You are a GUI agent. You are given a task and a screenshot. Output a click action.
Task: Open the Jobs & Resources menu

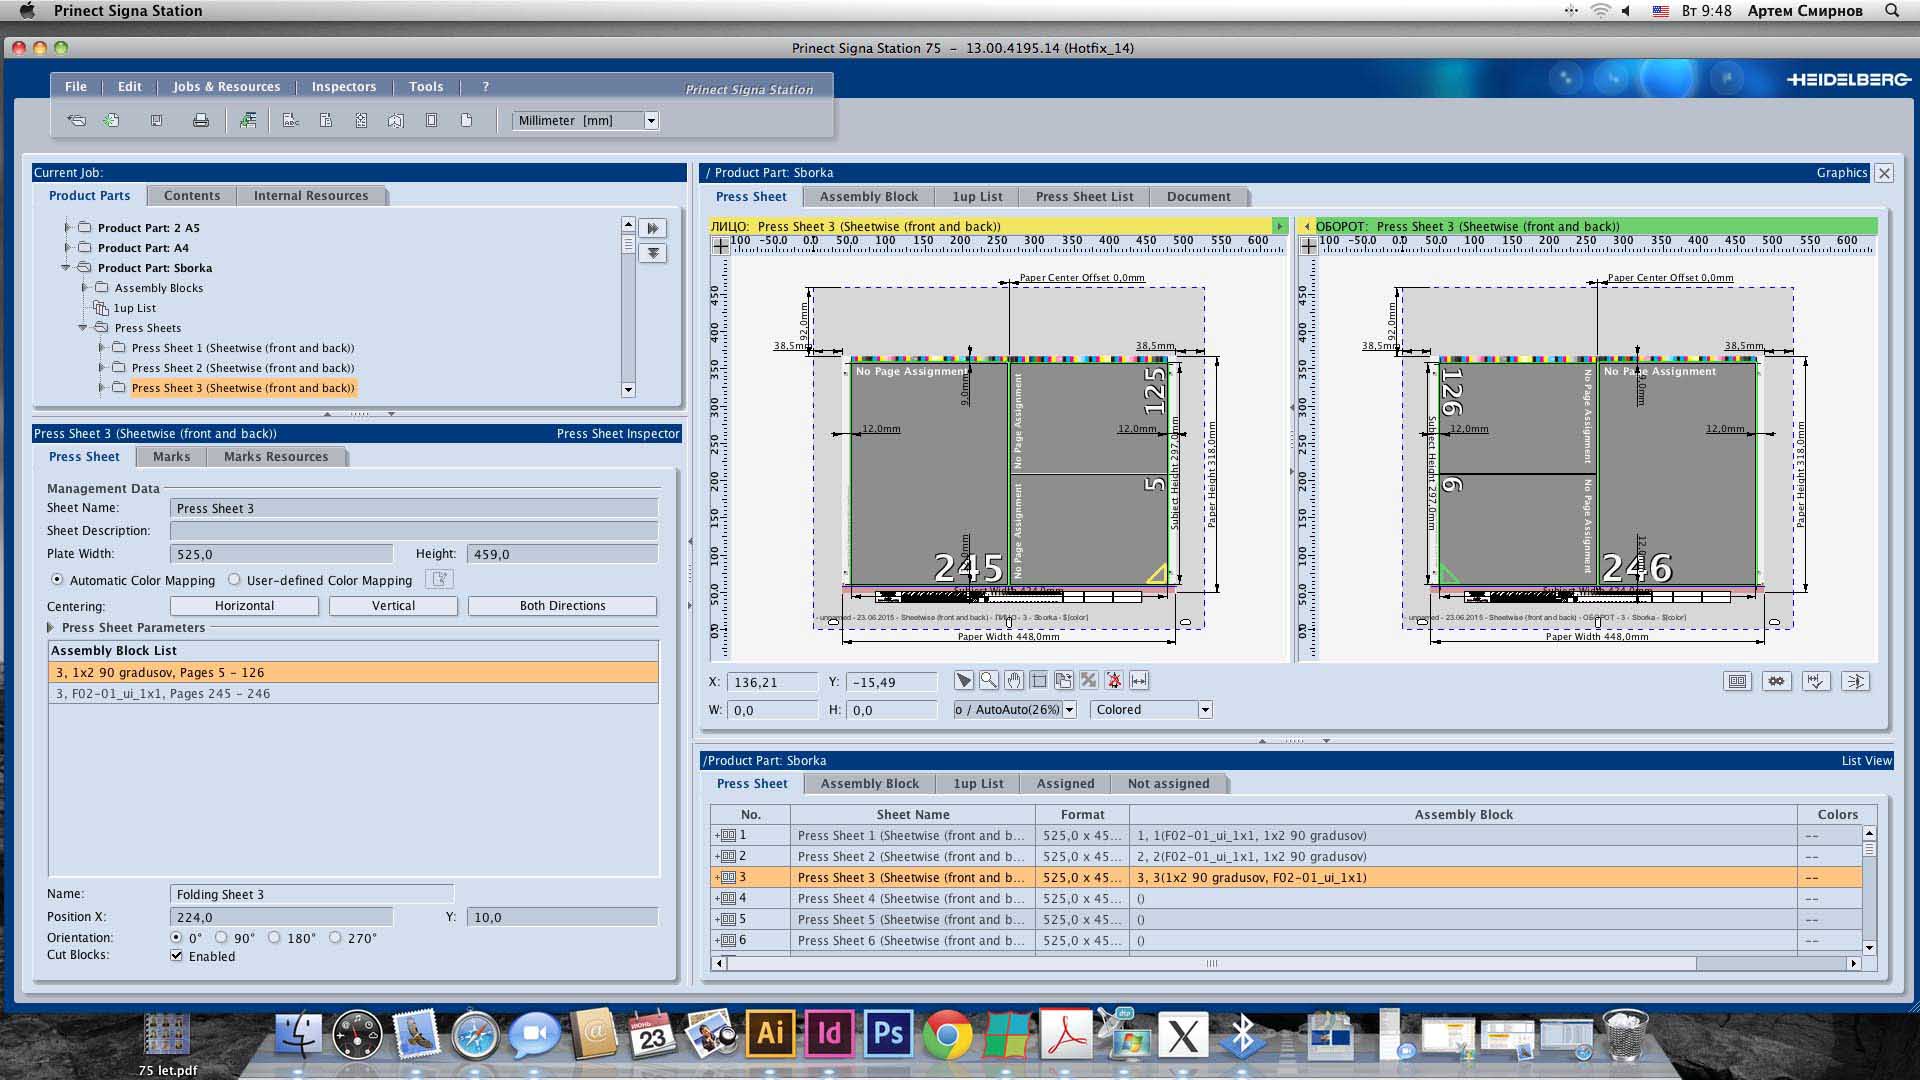coord(226,86)
